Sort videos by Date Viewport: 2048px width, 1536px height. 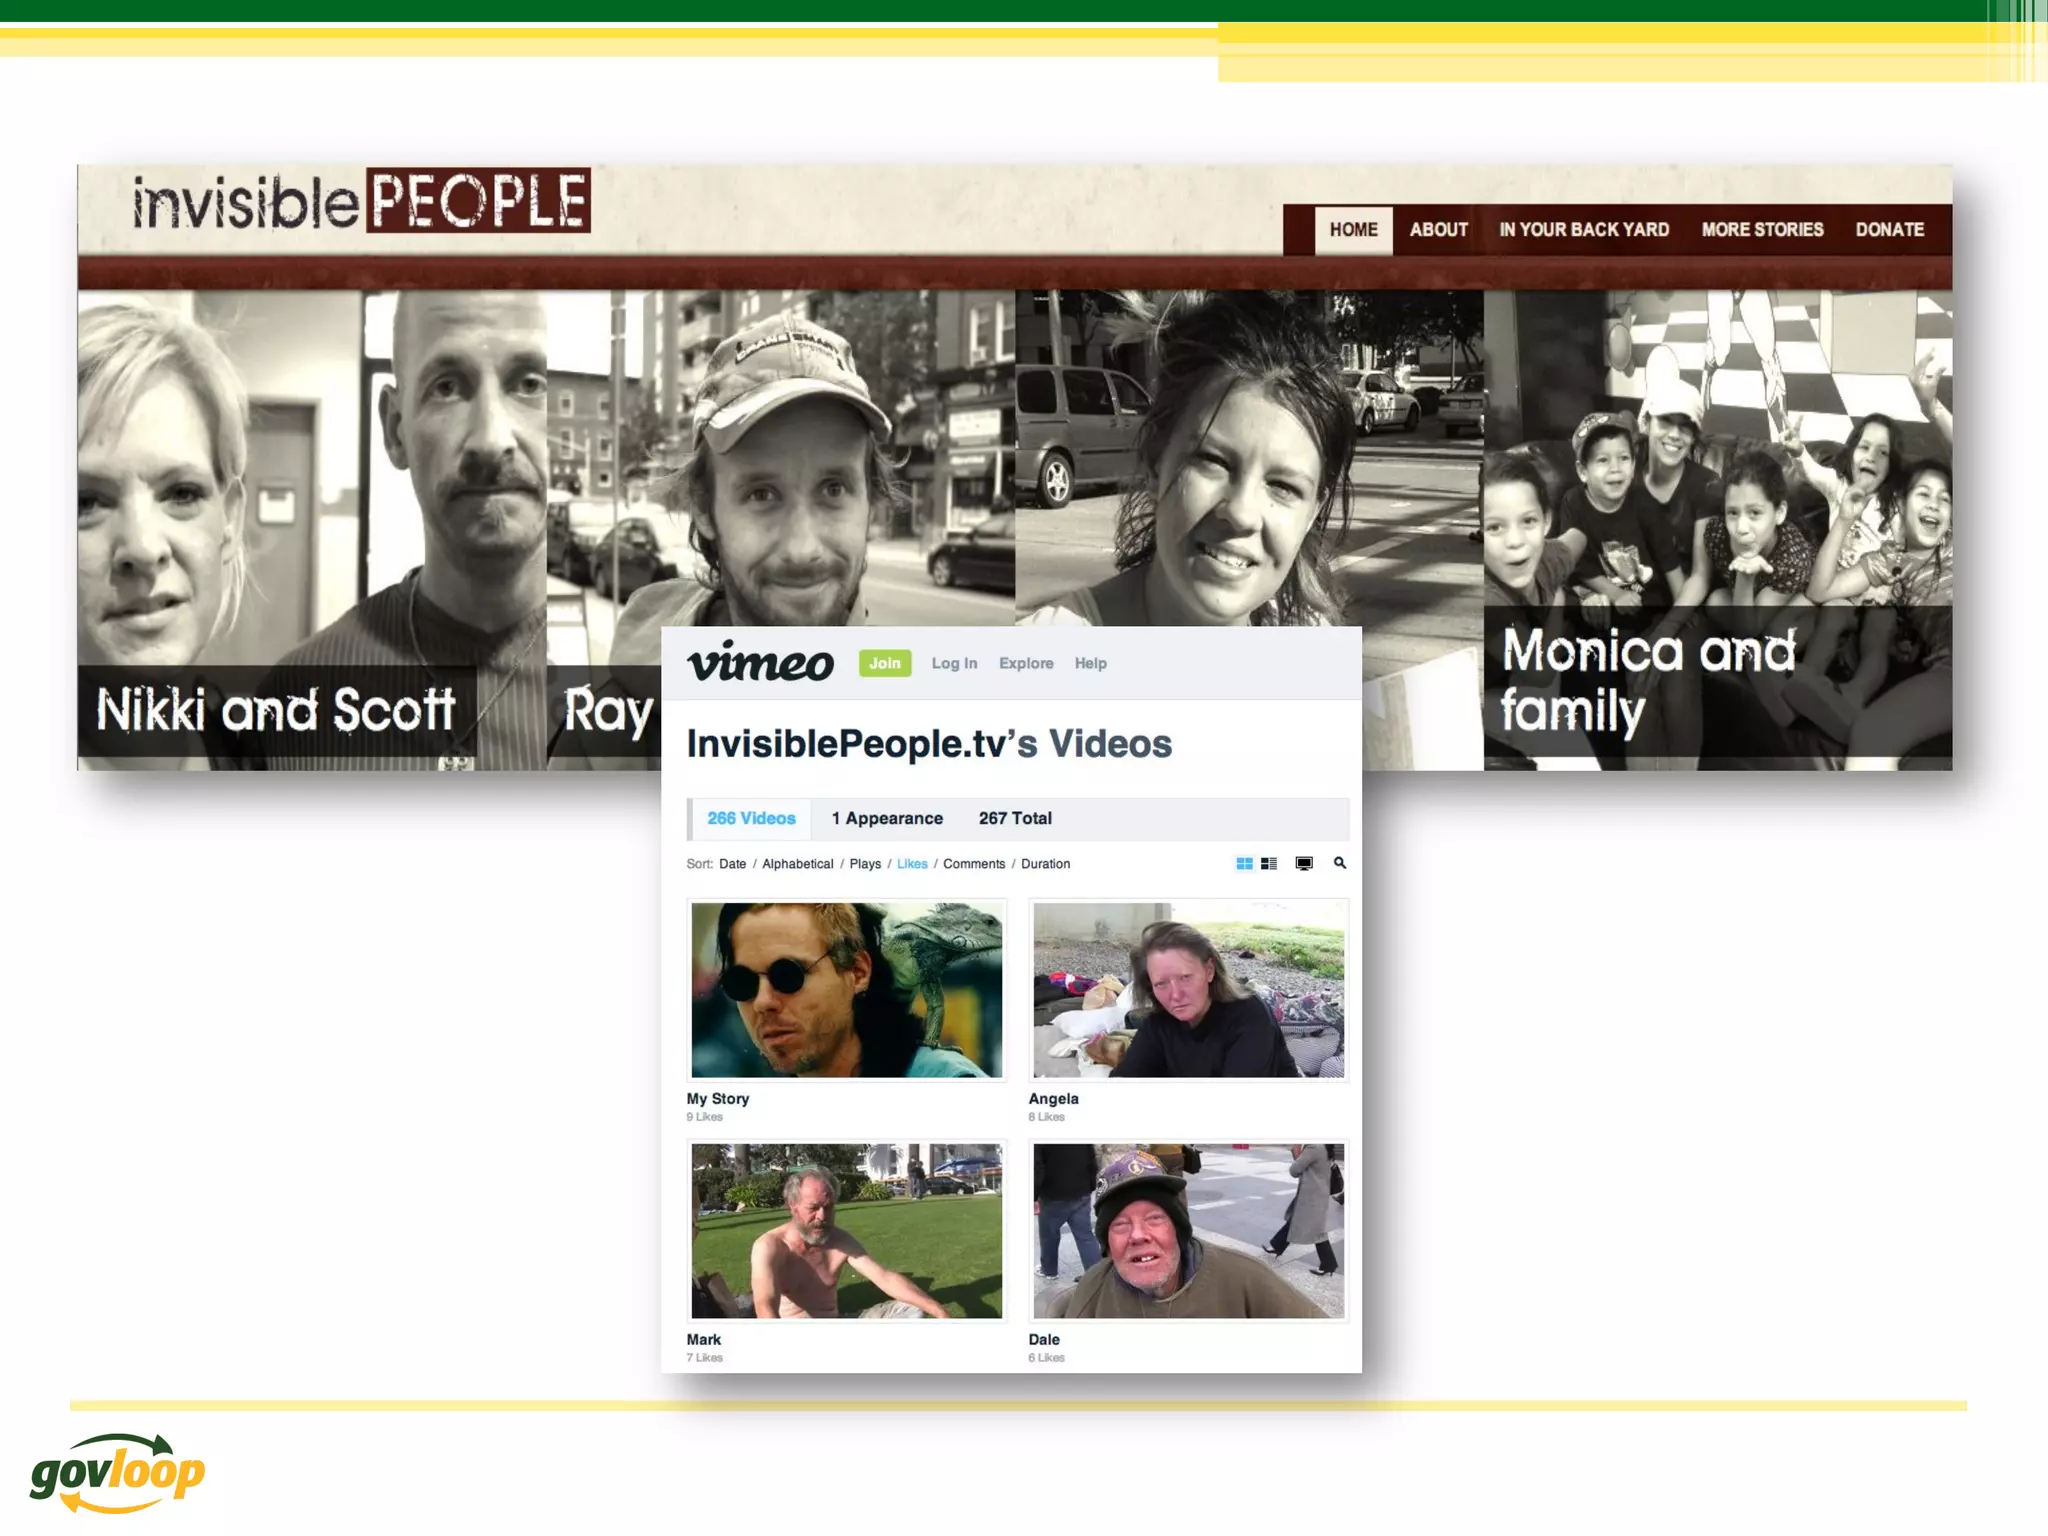tap(732, 864)
